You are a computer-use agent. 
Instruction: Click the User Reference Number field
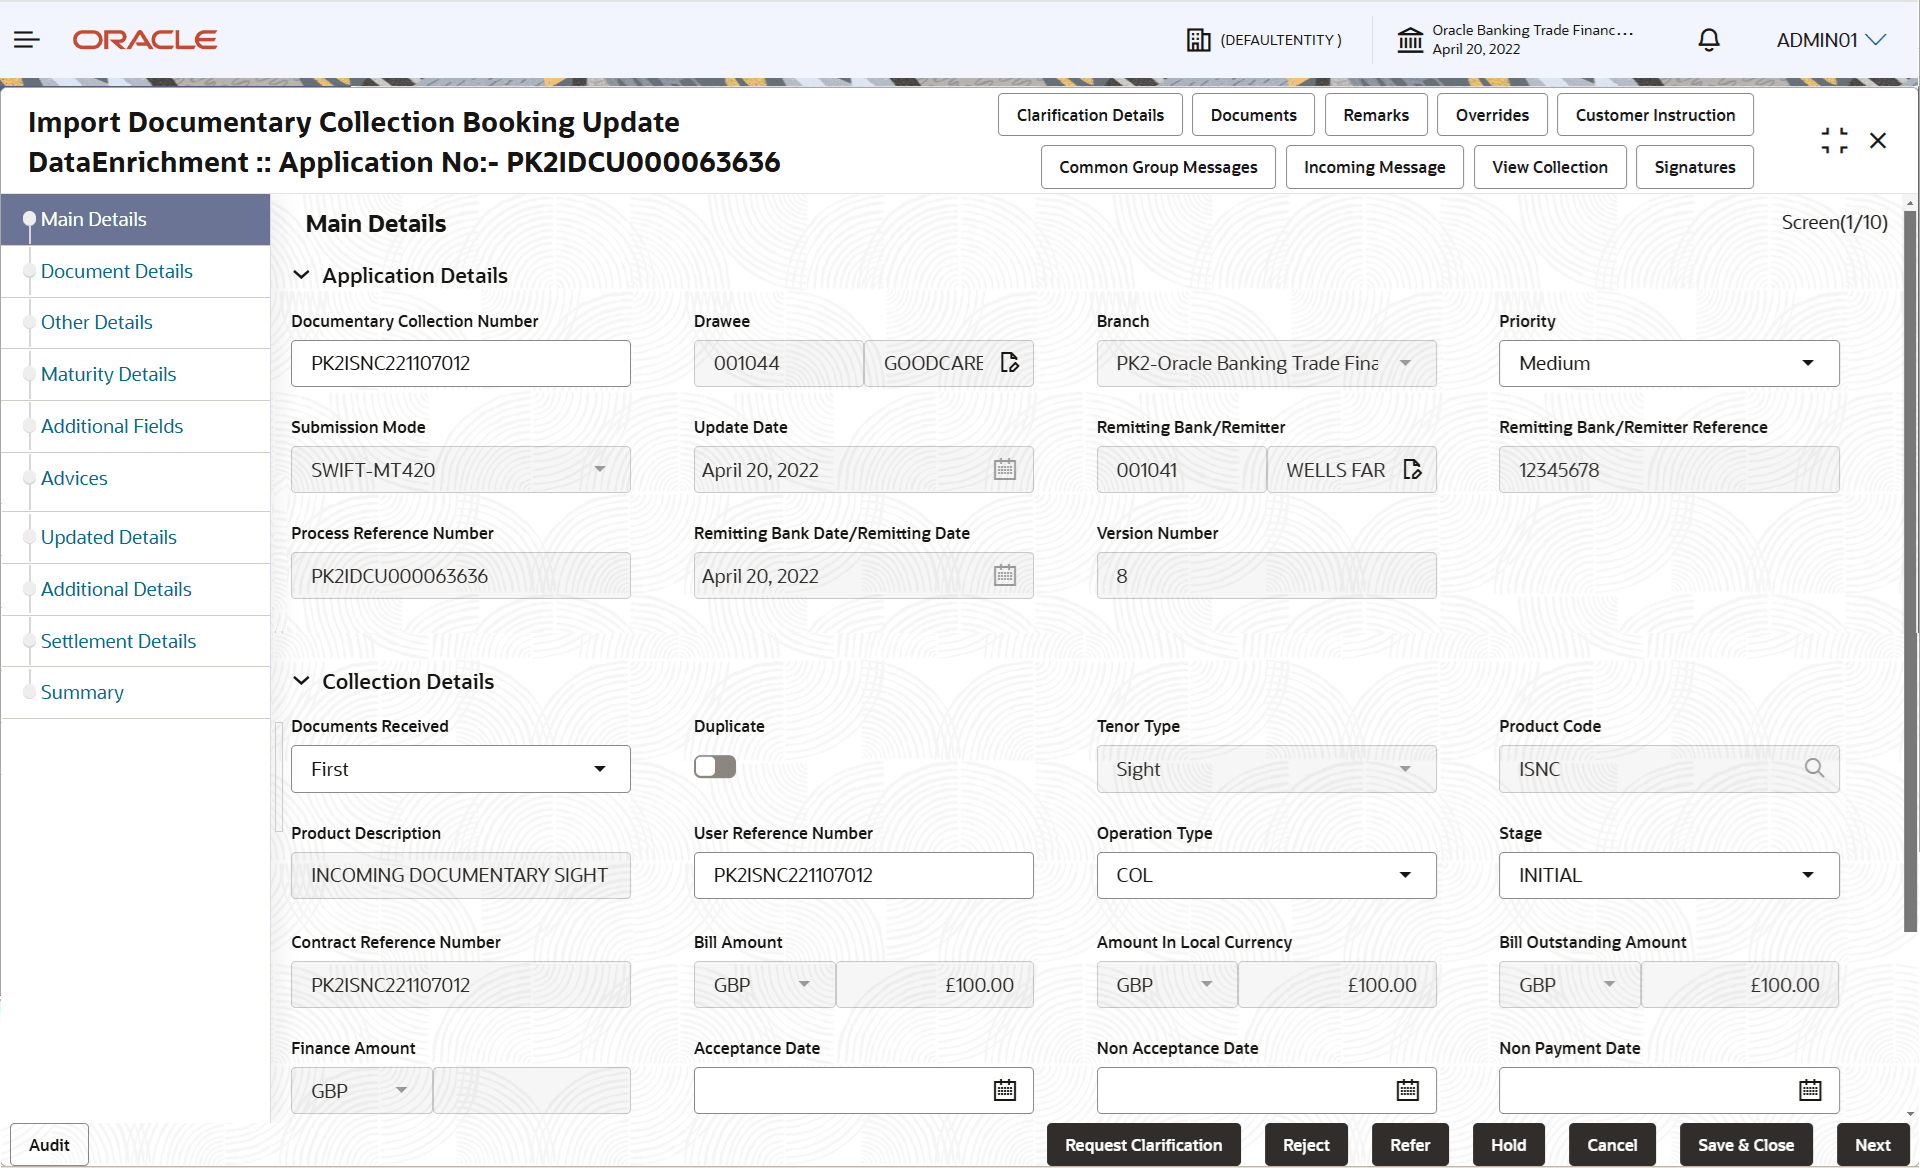[x=862, y=875]
